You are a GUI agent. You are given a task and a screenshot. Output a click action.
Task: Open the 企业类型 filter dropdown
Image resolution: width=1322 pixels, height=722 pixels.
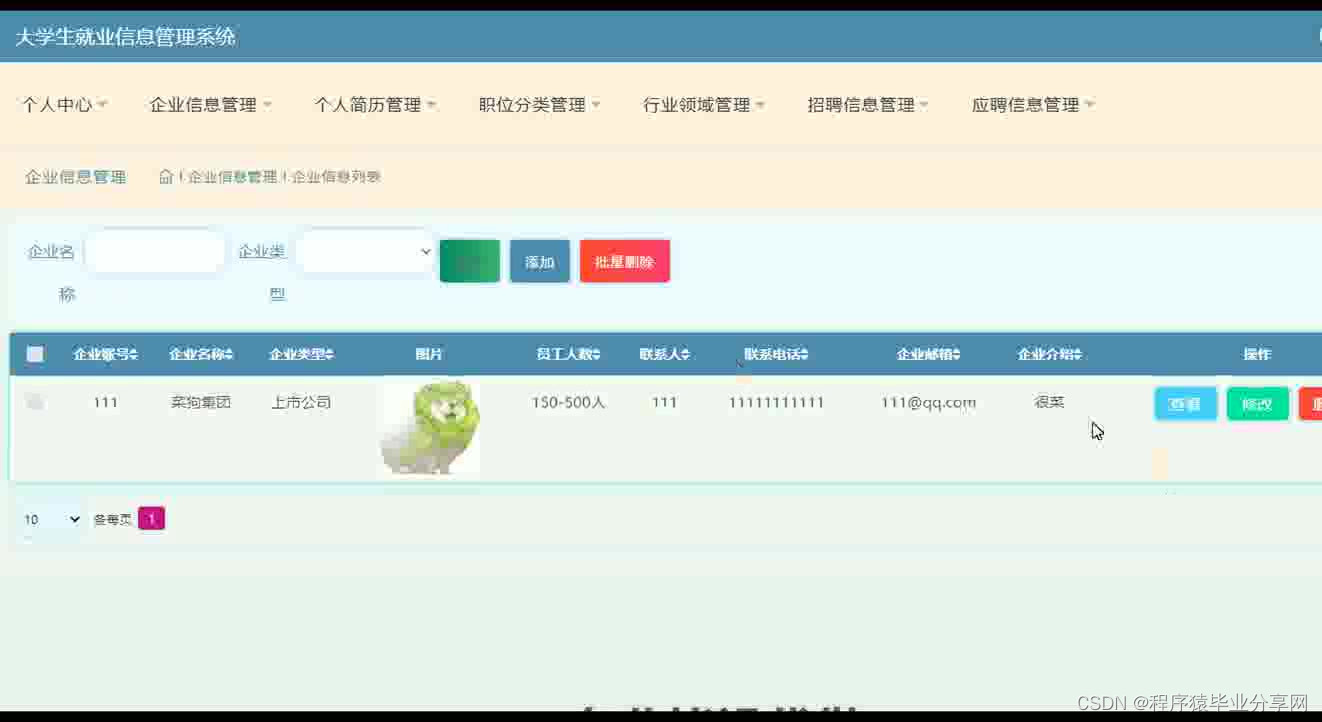pyautogui.click(x=365, y=252)
